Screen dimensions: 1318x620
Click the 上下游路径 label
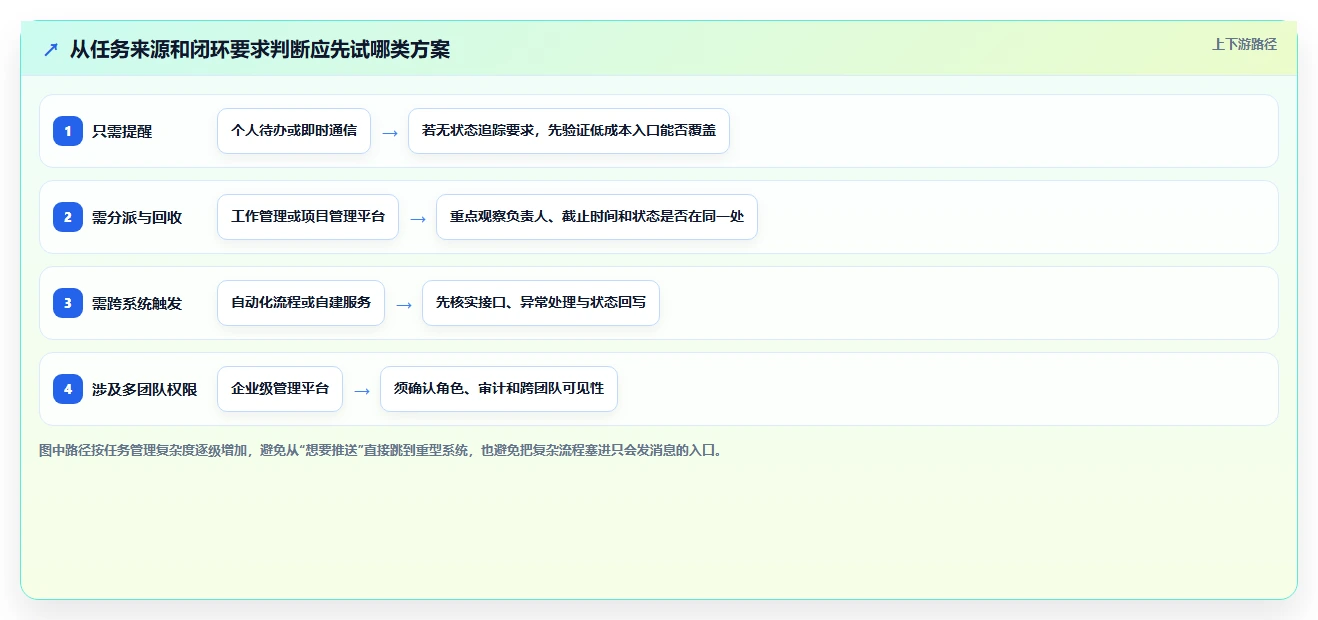pyautogui.click(x=1244, y=44)
